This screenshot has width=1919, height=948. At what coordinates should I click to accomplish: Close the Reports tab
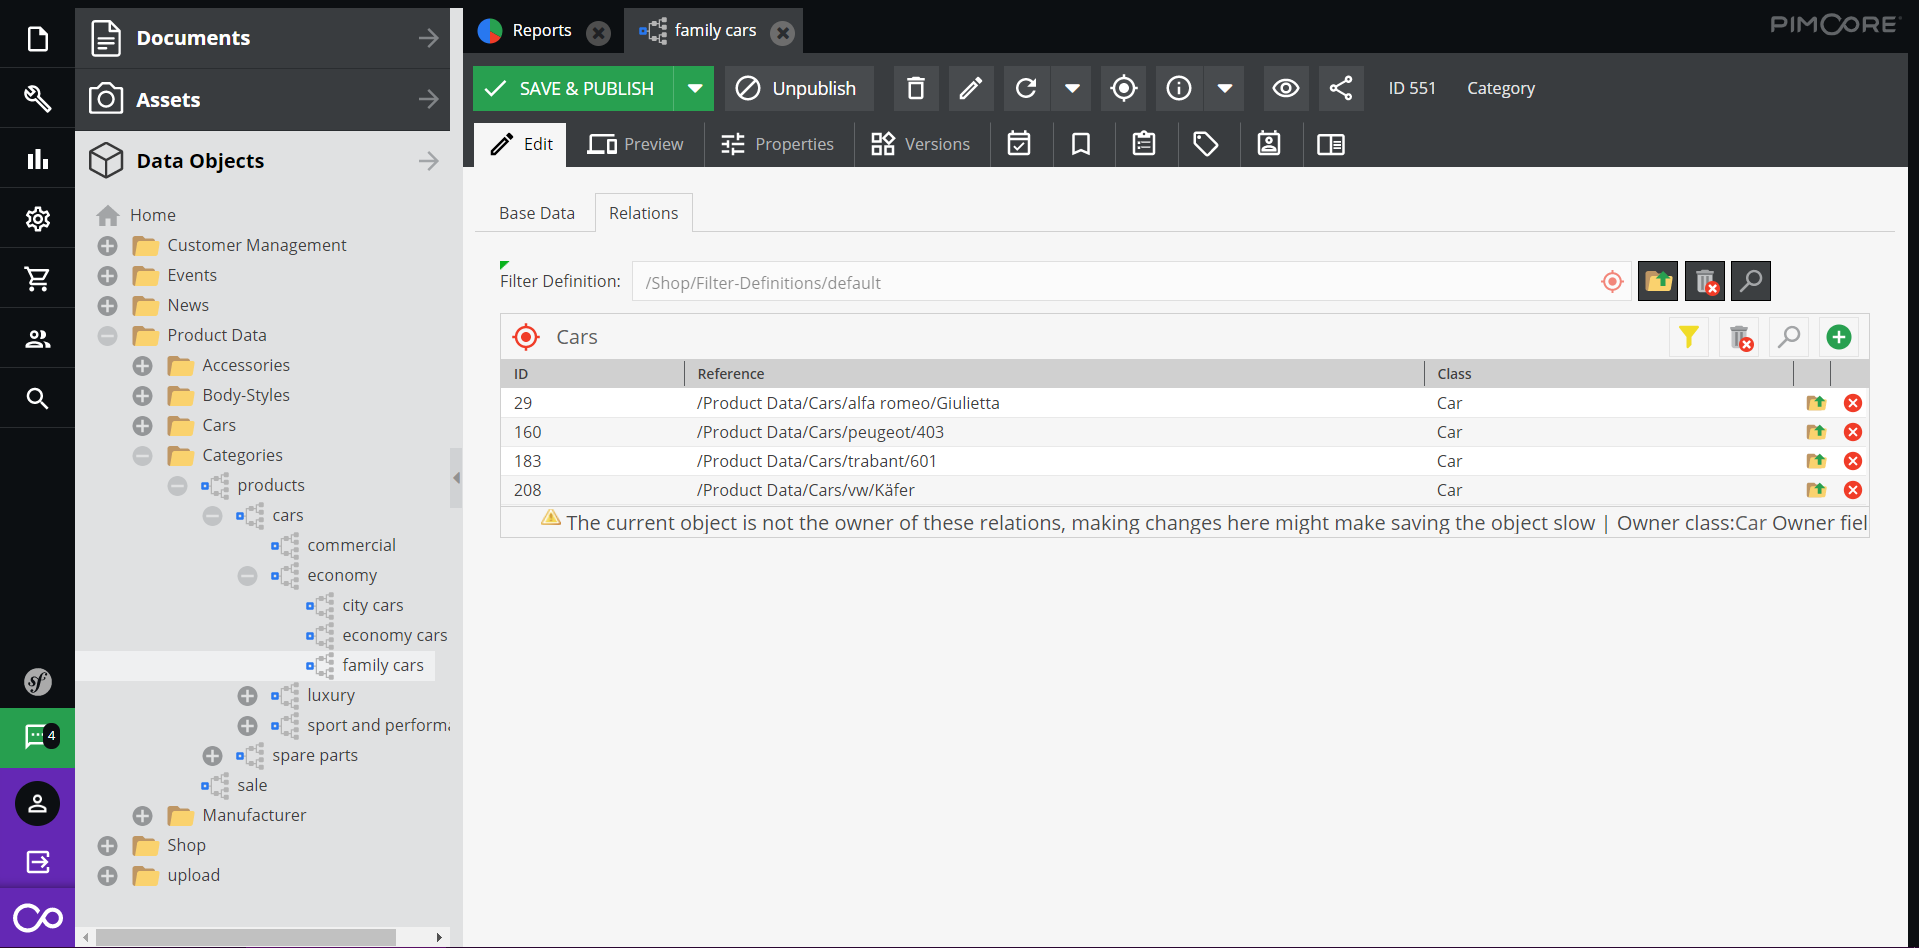coord(598,33)
